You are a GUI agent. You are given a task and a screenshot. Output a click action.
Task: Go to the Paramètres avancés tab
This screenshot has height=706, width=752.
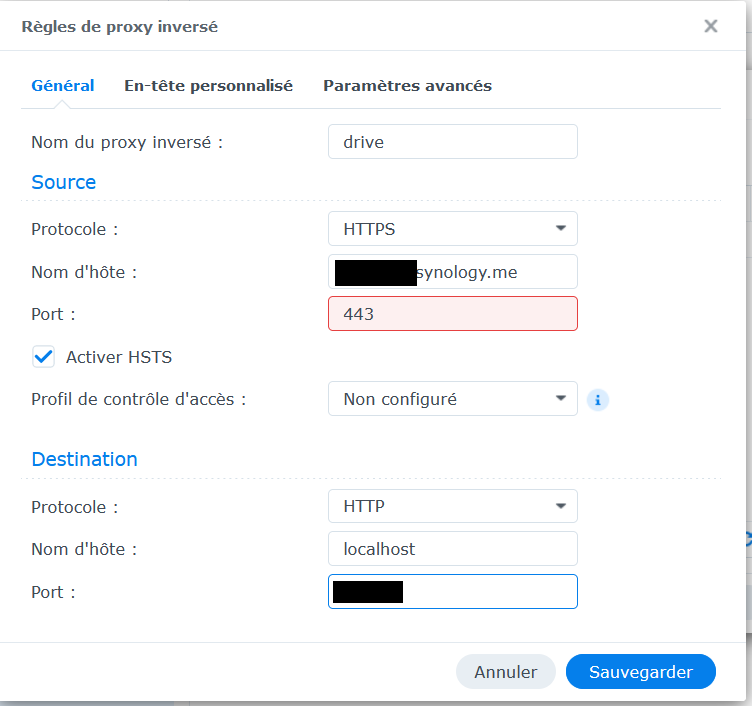407,86
